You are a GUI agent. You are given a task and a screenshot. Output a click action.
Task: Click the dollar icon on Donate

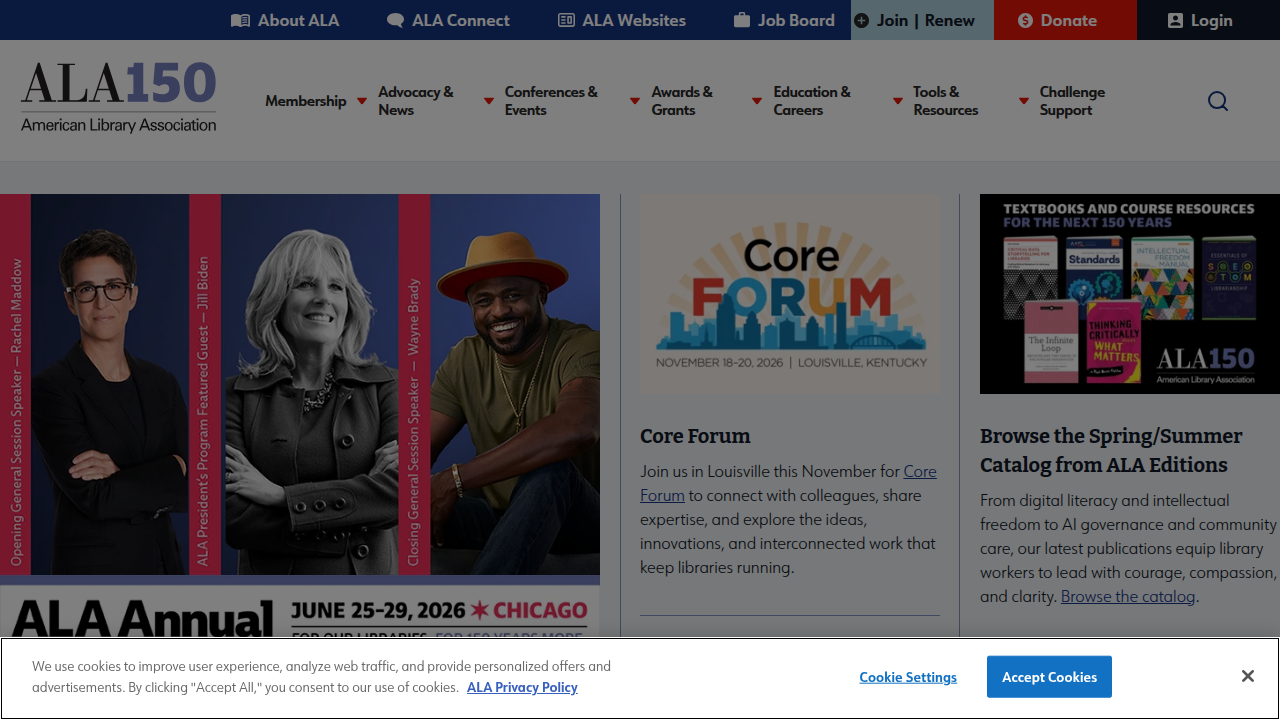click(x=1025, y=20)
